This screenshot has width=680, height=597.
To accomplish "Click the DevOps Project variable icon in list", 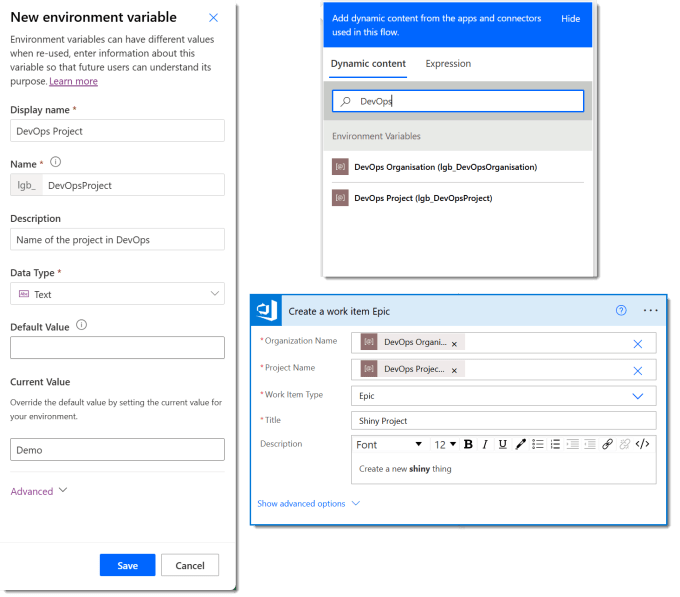I will click(x=340, y=198).
